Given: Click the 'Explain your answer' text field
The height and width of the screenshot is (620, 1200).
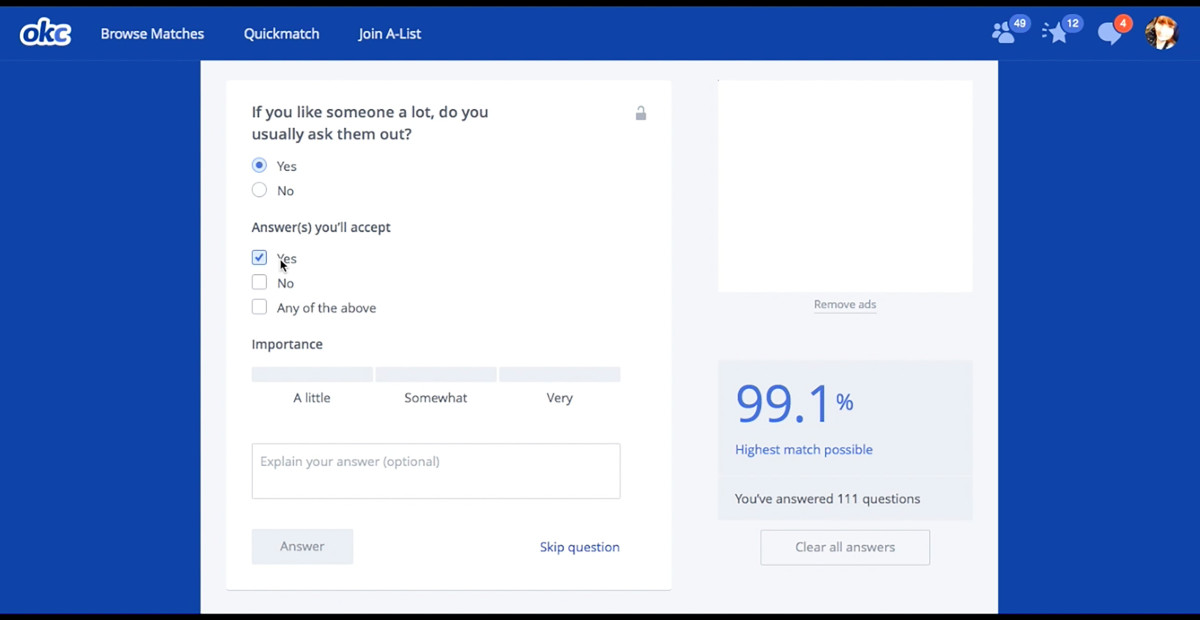Looking at the screenshot, I should coord(436,471).
